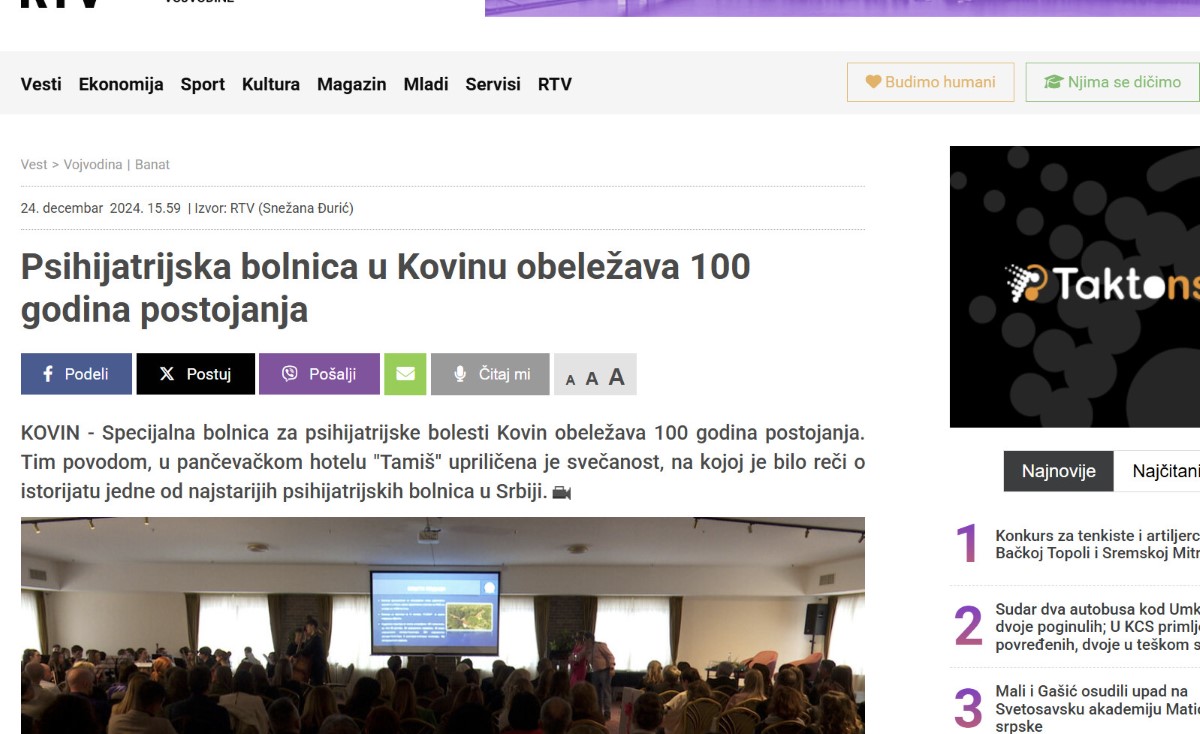Open news item Sudar dva autobusa

pyautogui.click(x=1097, y=627)
